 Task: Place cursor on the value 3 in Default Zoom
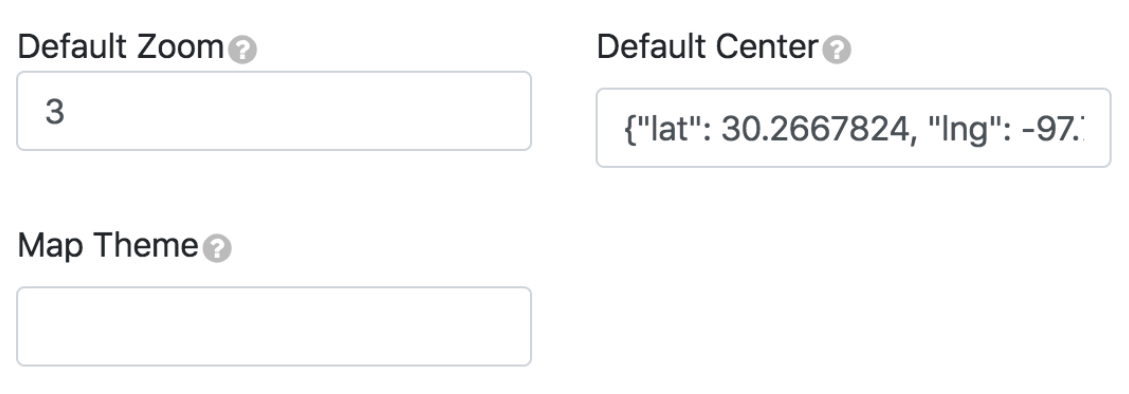coord(55,112)
